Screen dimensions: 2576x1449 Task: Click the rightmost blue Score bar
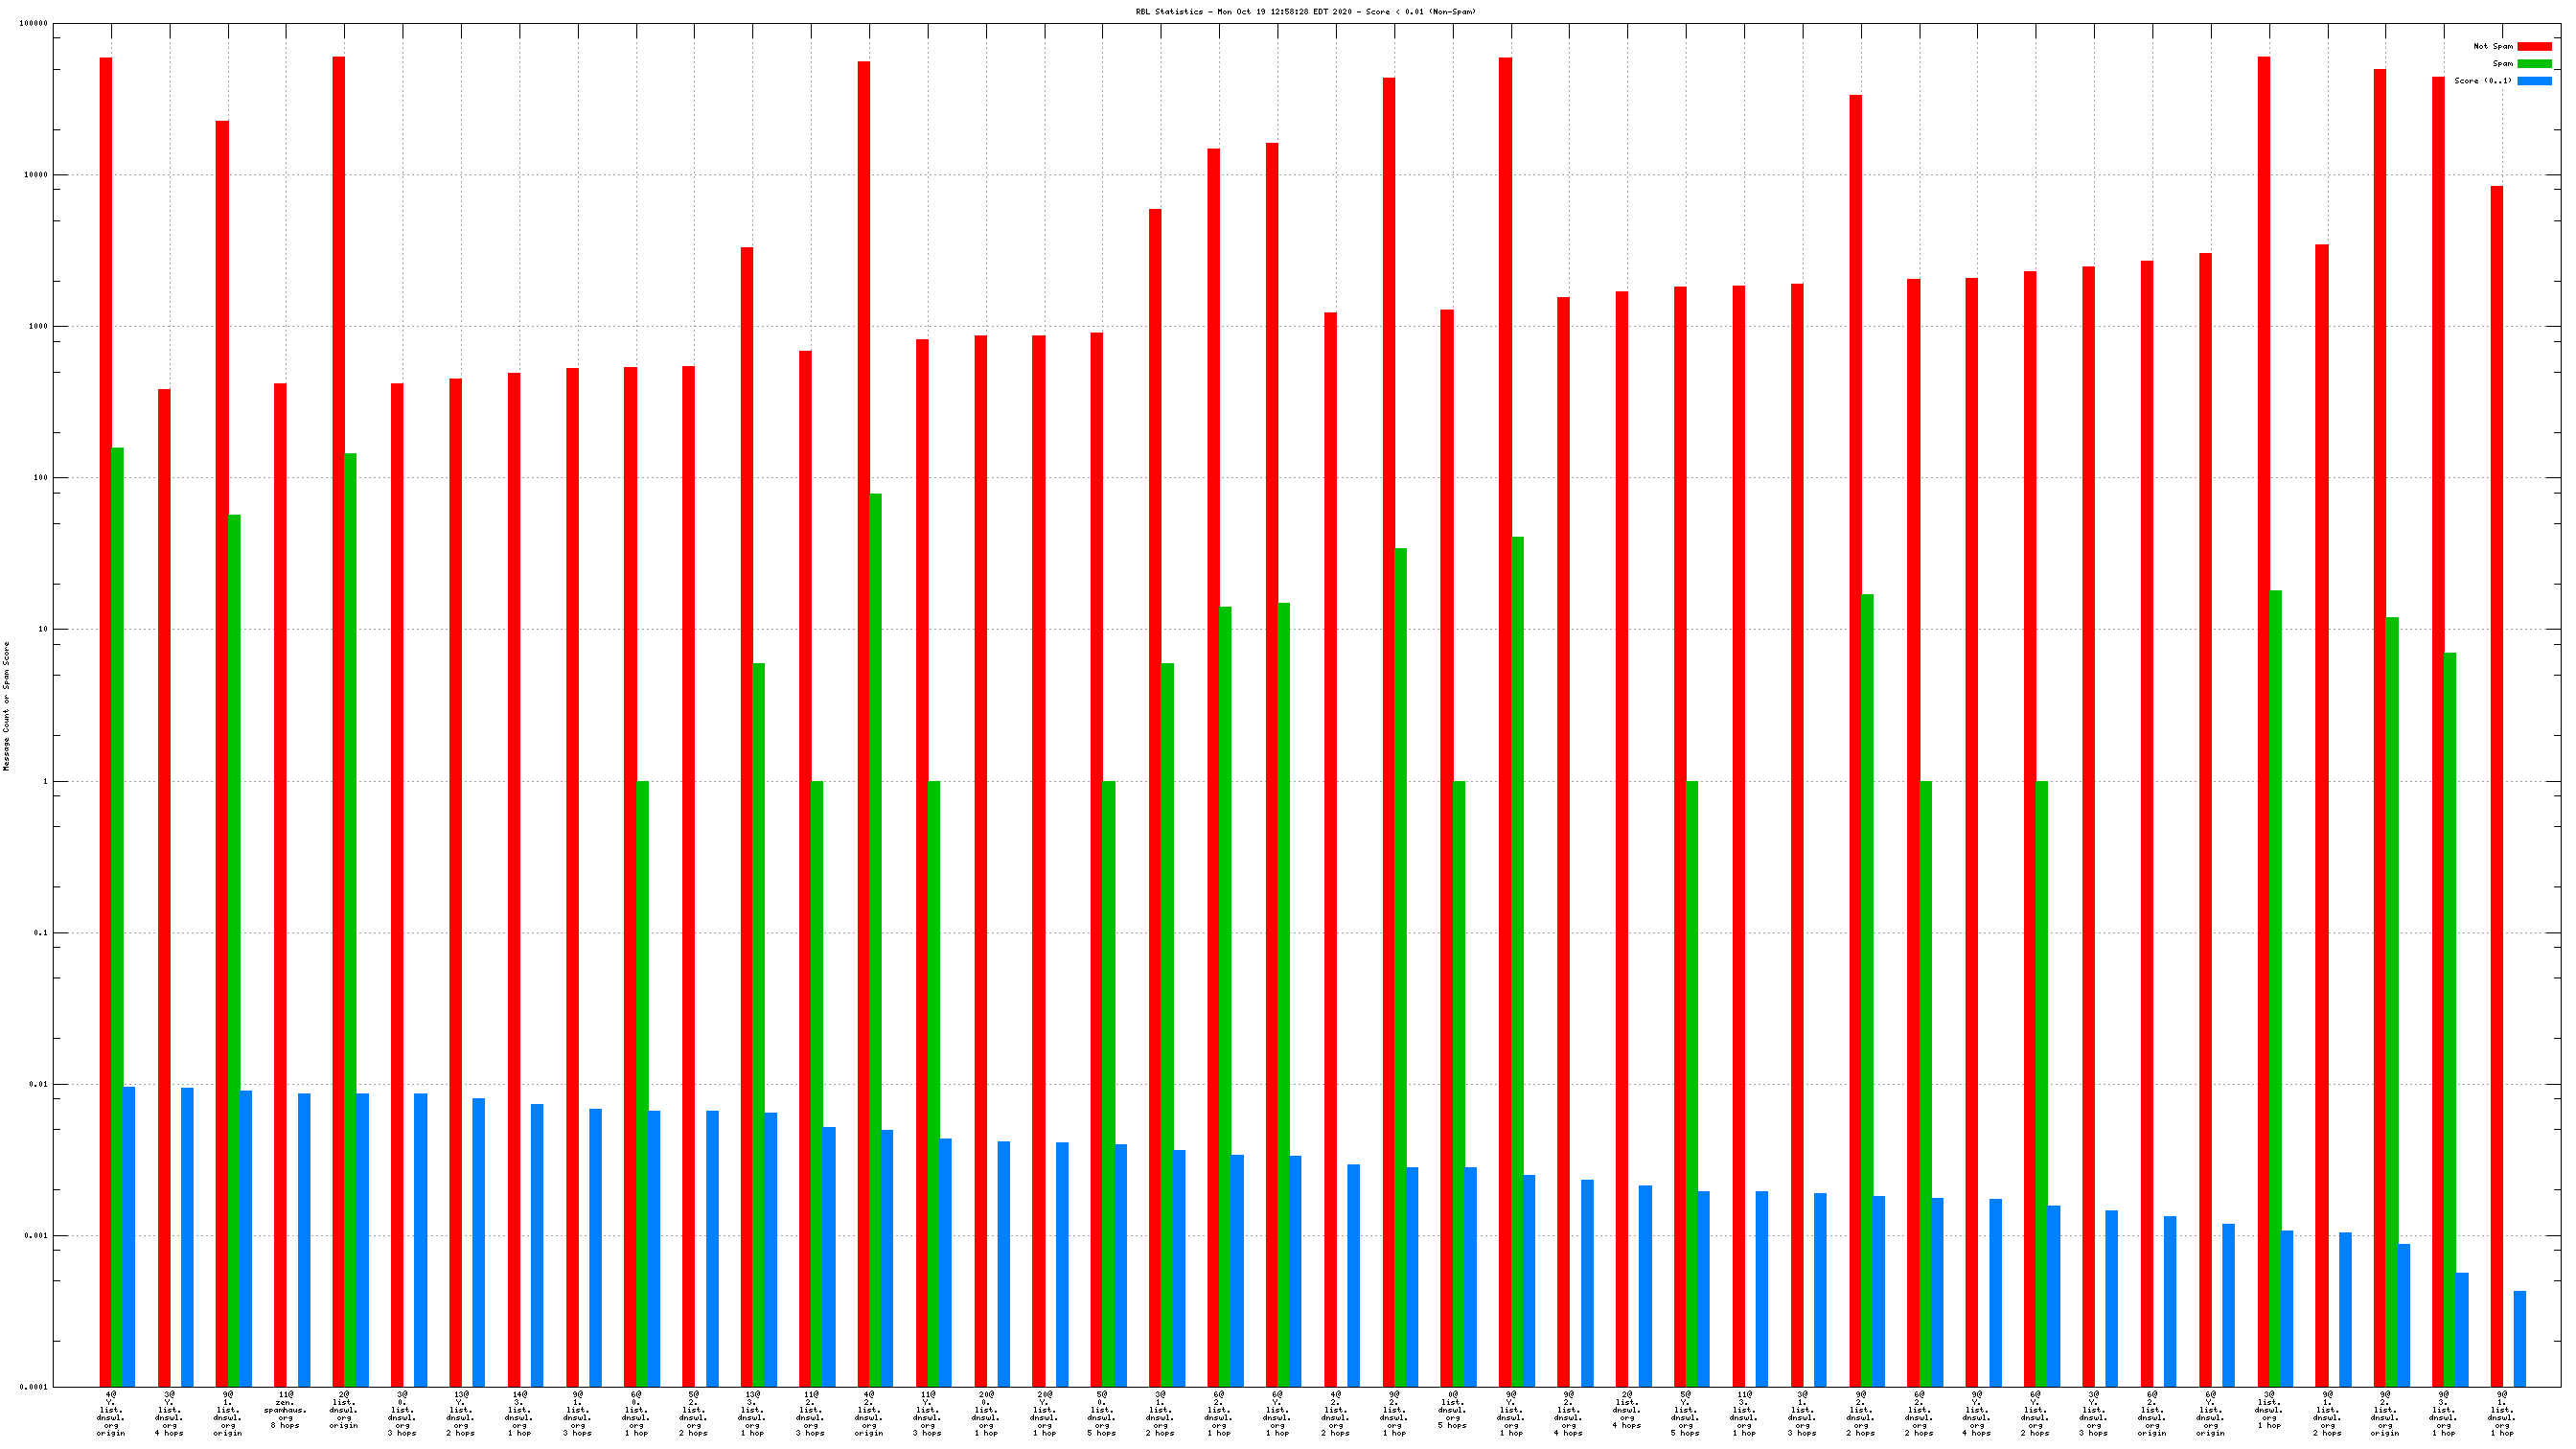point(2519,1338)
